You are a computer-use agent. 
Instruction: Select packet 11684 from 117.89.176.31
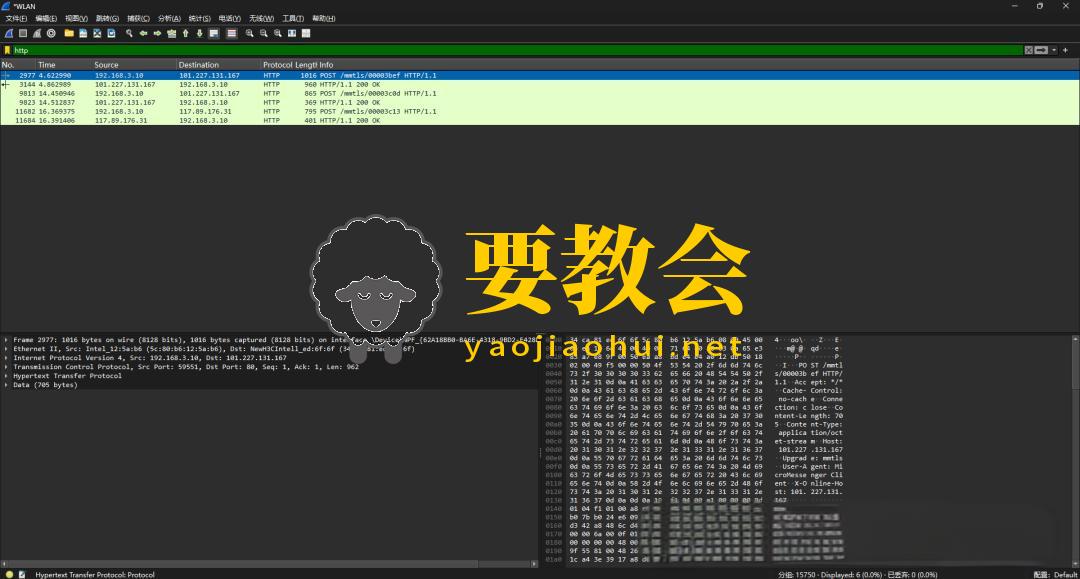click(x=539, y=120)
